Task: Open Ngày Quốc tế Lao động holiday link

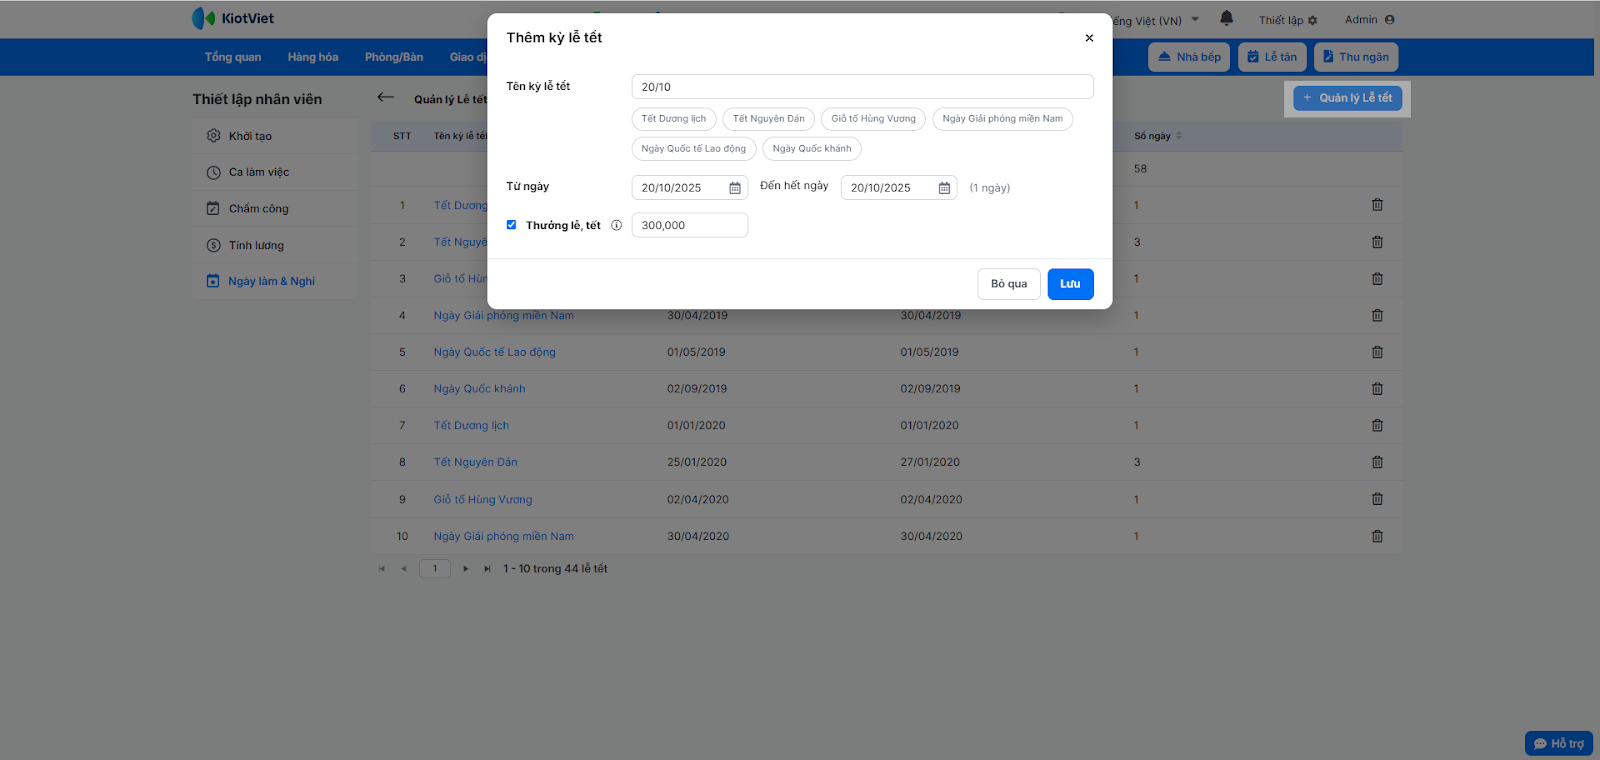Action: (494, 352)
